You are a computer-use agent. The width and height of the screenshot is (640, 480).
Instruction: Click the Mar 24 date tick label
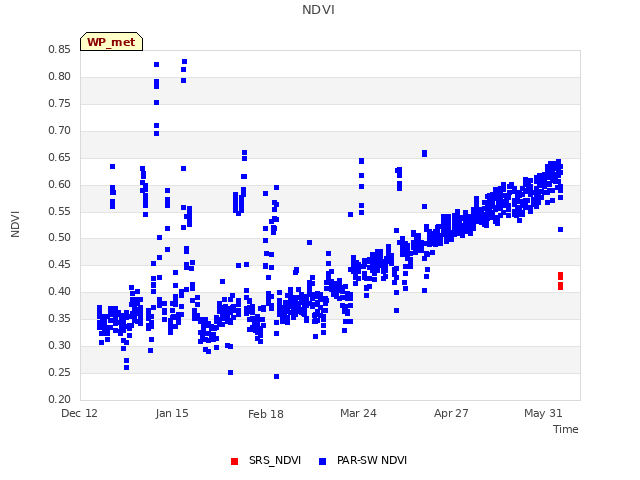point(358,413)
